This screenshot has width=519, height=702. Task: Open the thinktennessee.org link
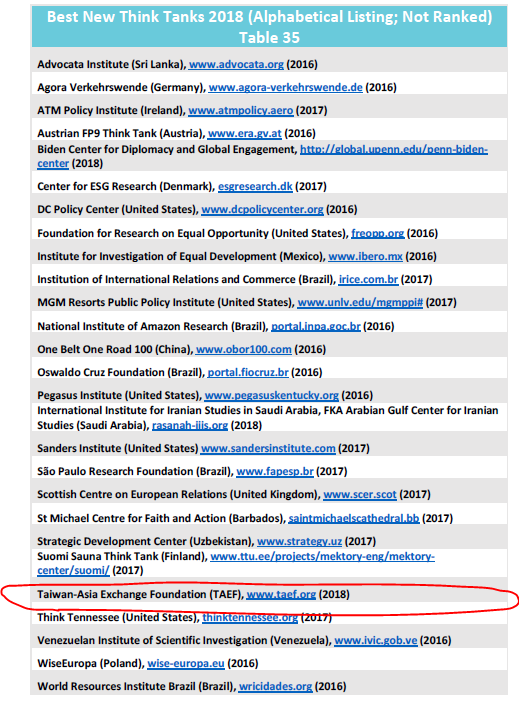click(250, 617)
